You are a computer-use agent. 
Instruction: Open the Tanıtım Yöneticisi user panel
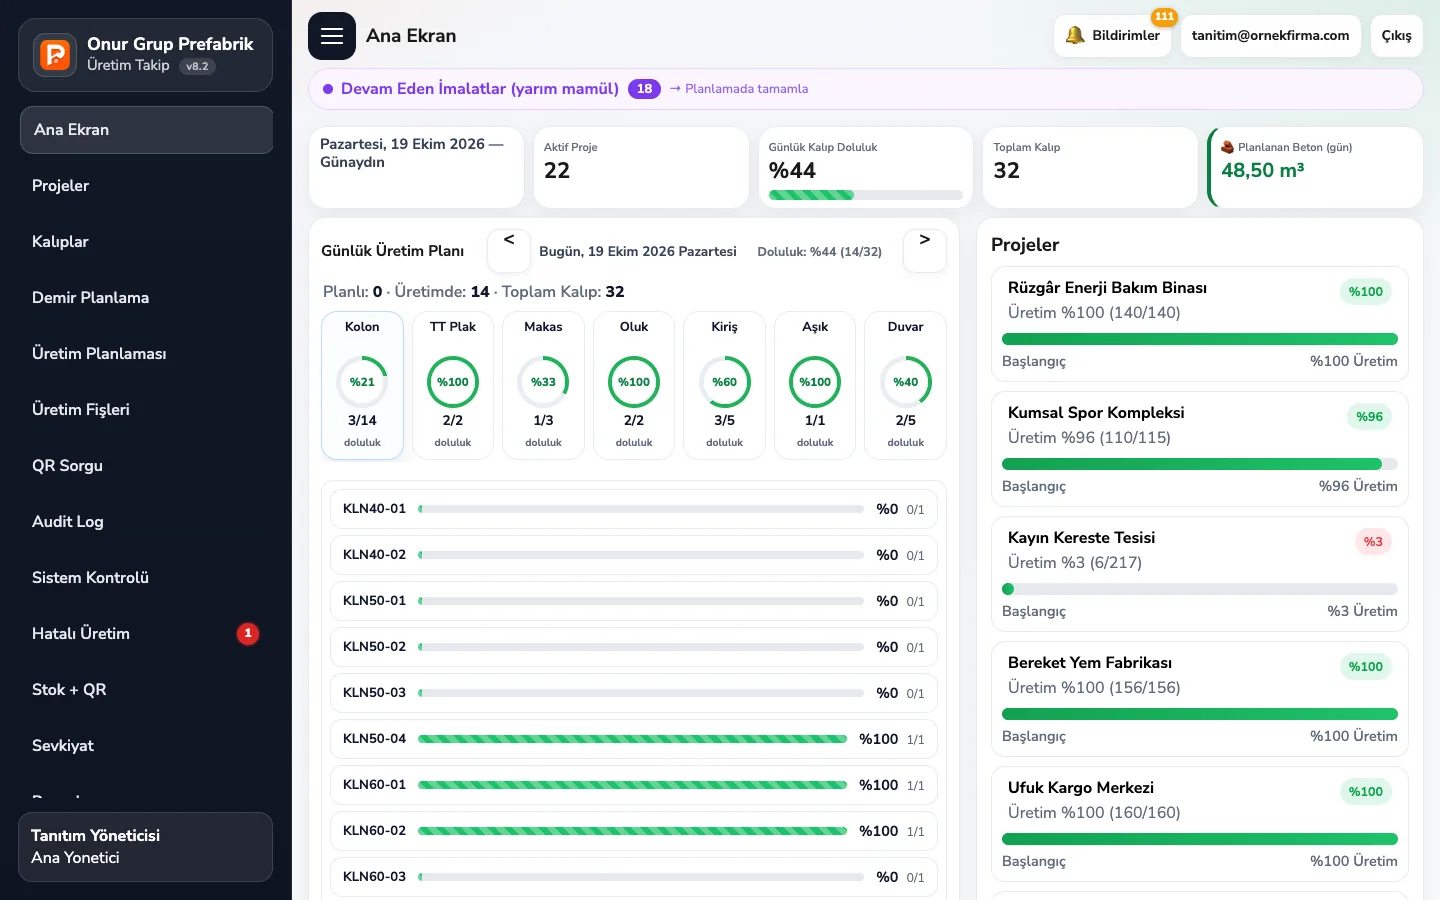pyautogui.click(x=146, y=847)
